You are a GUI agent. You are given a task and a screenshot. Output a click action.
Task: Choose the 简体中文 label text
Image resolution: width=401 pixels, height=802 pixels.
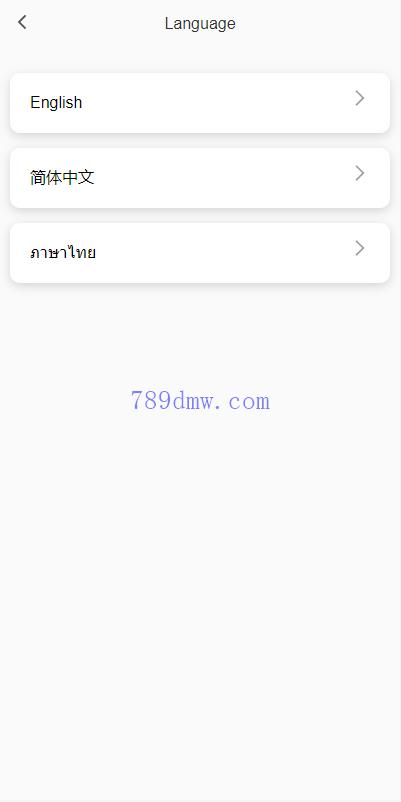click(62, 177)
